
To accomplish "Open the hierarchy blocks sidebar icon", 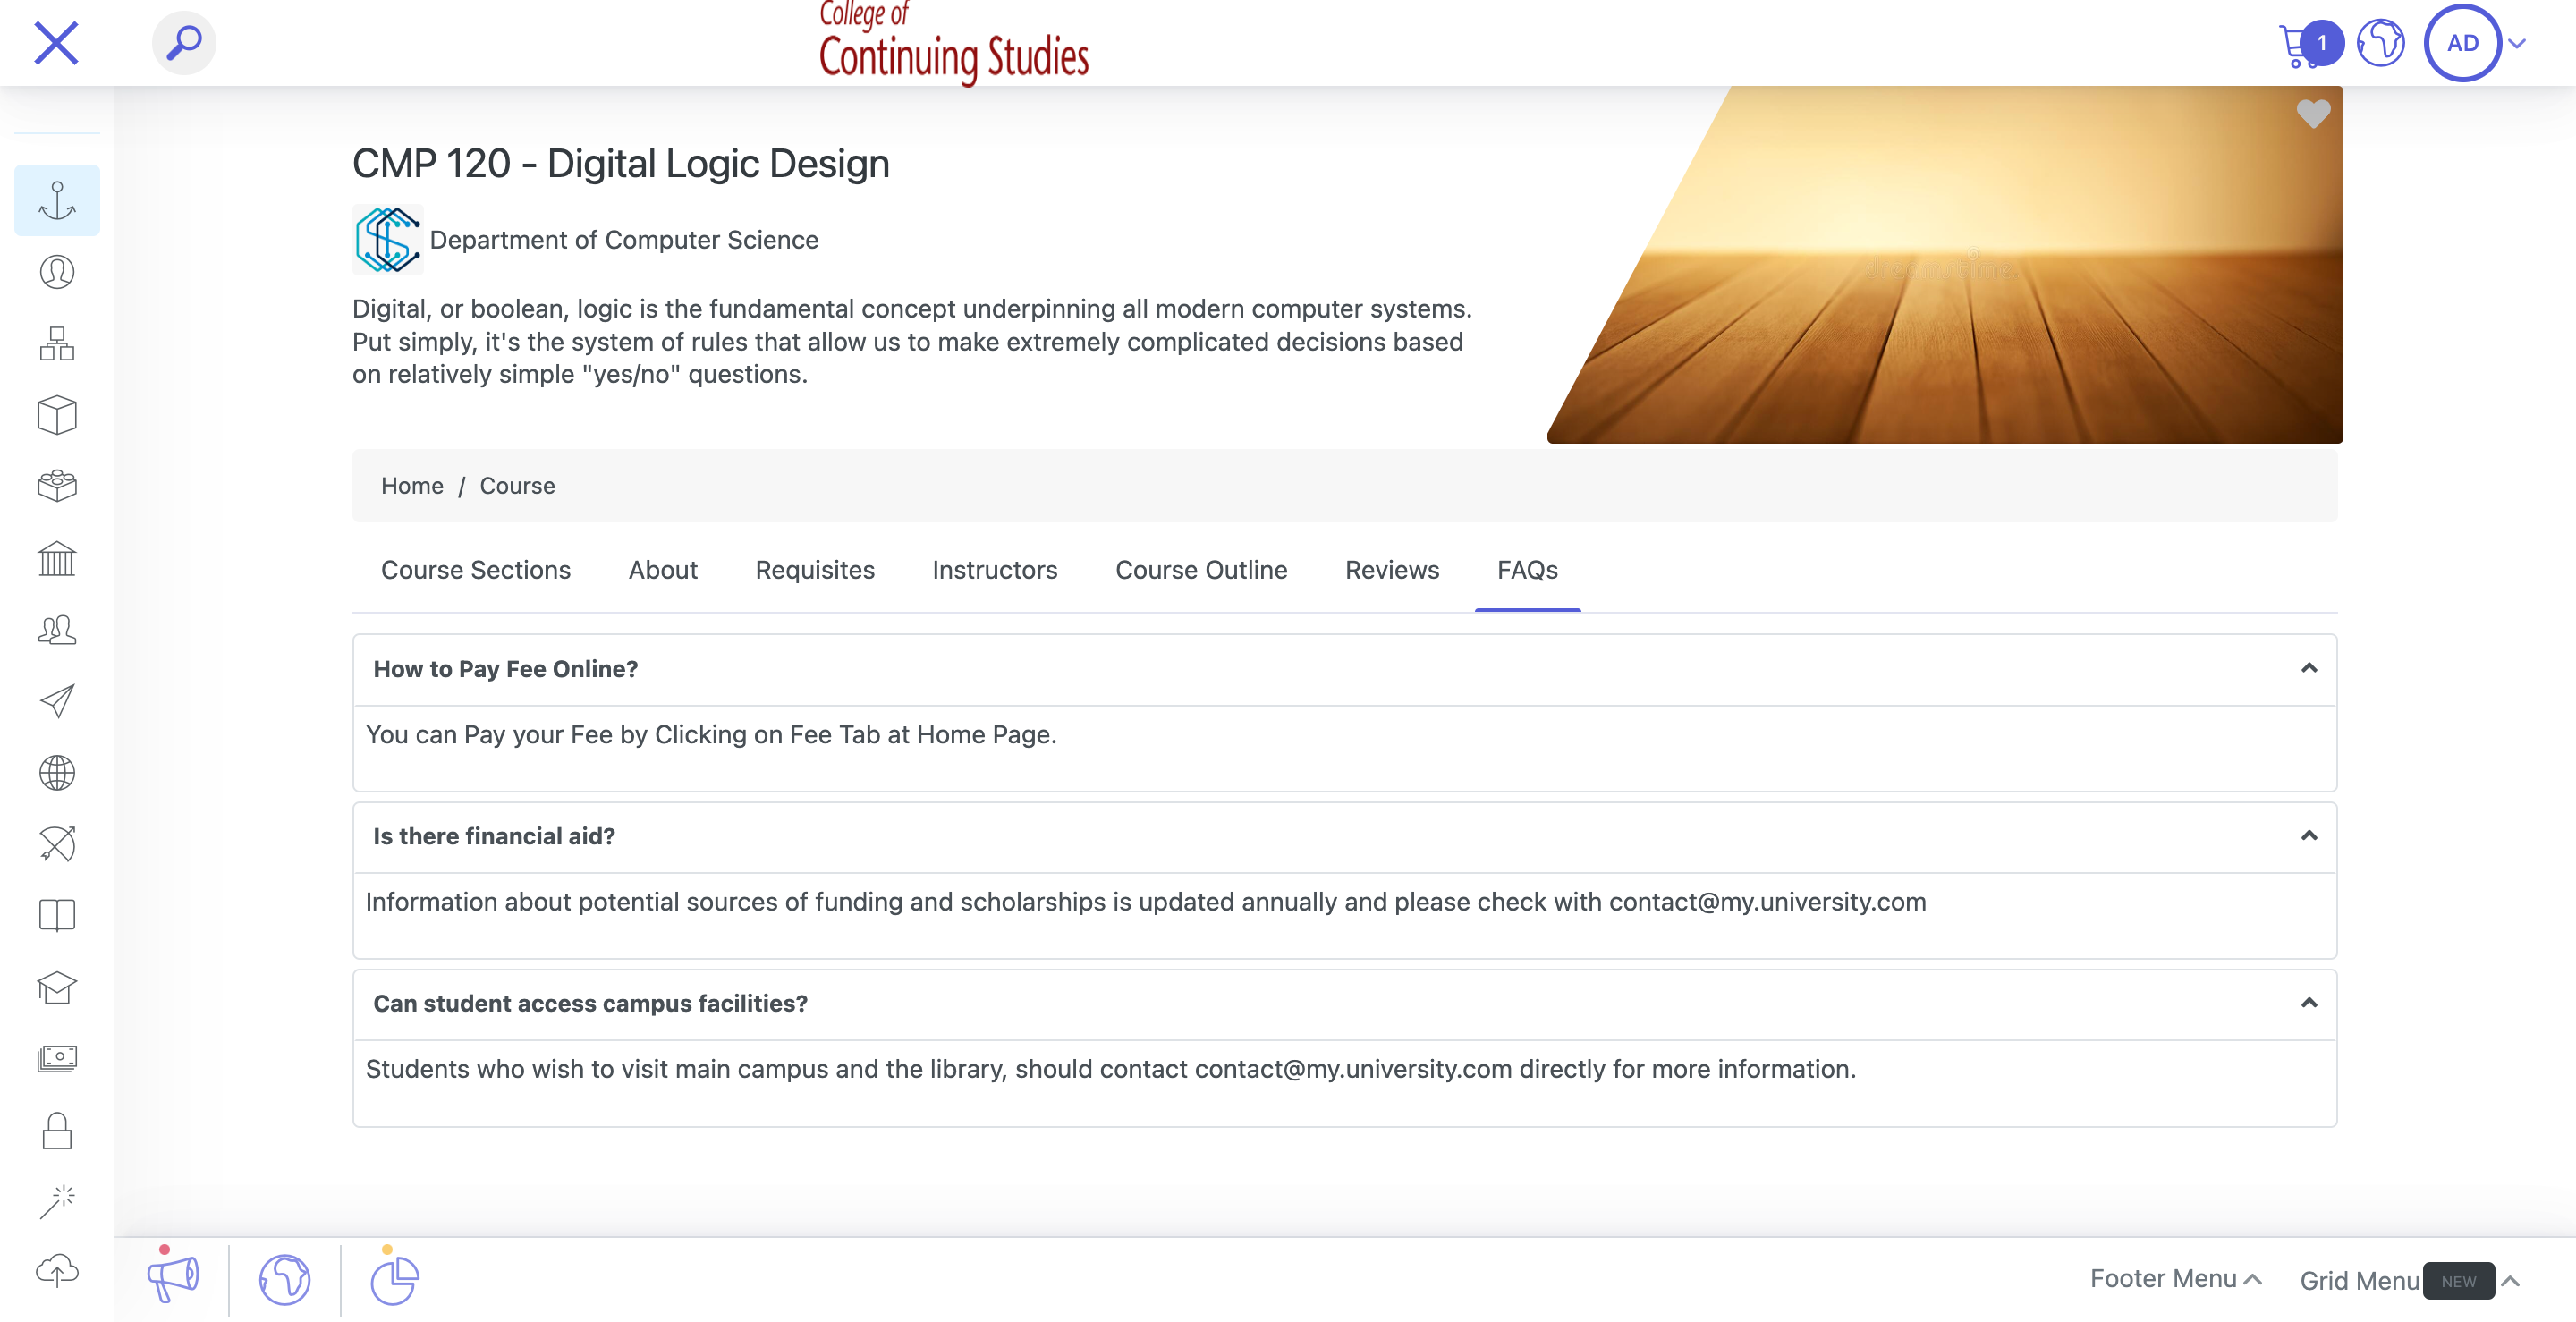I will tap(57, 343).
